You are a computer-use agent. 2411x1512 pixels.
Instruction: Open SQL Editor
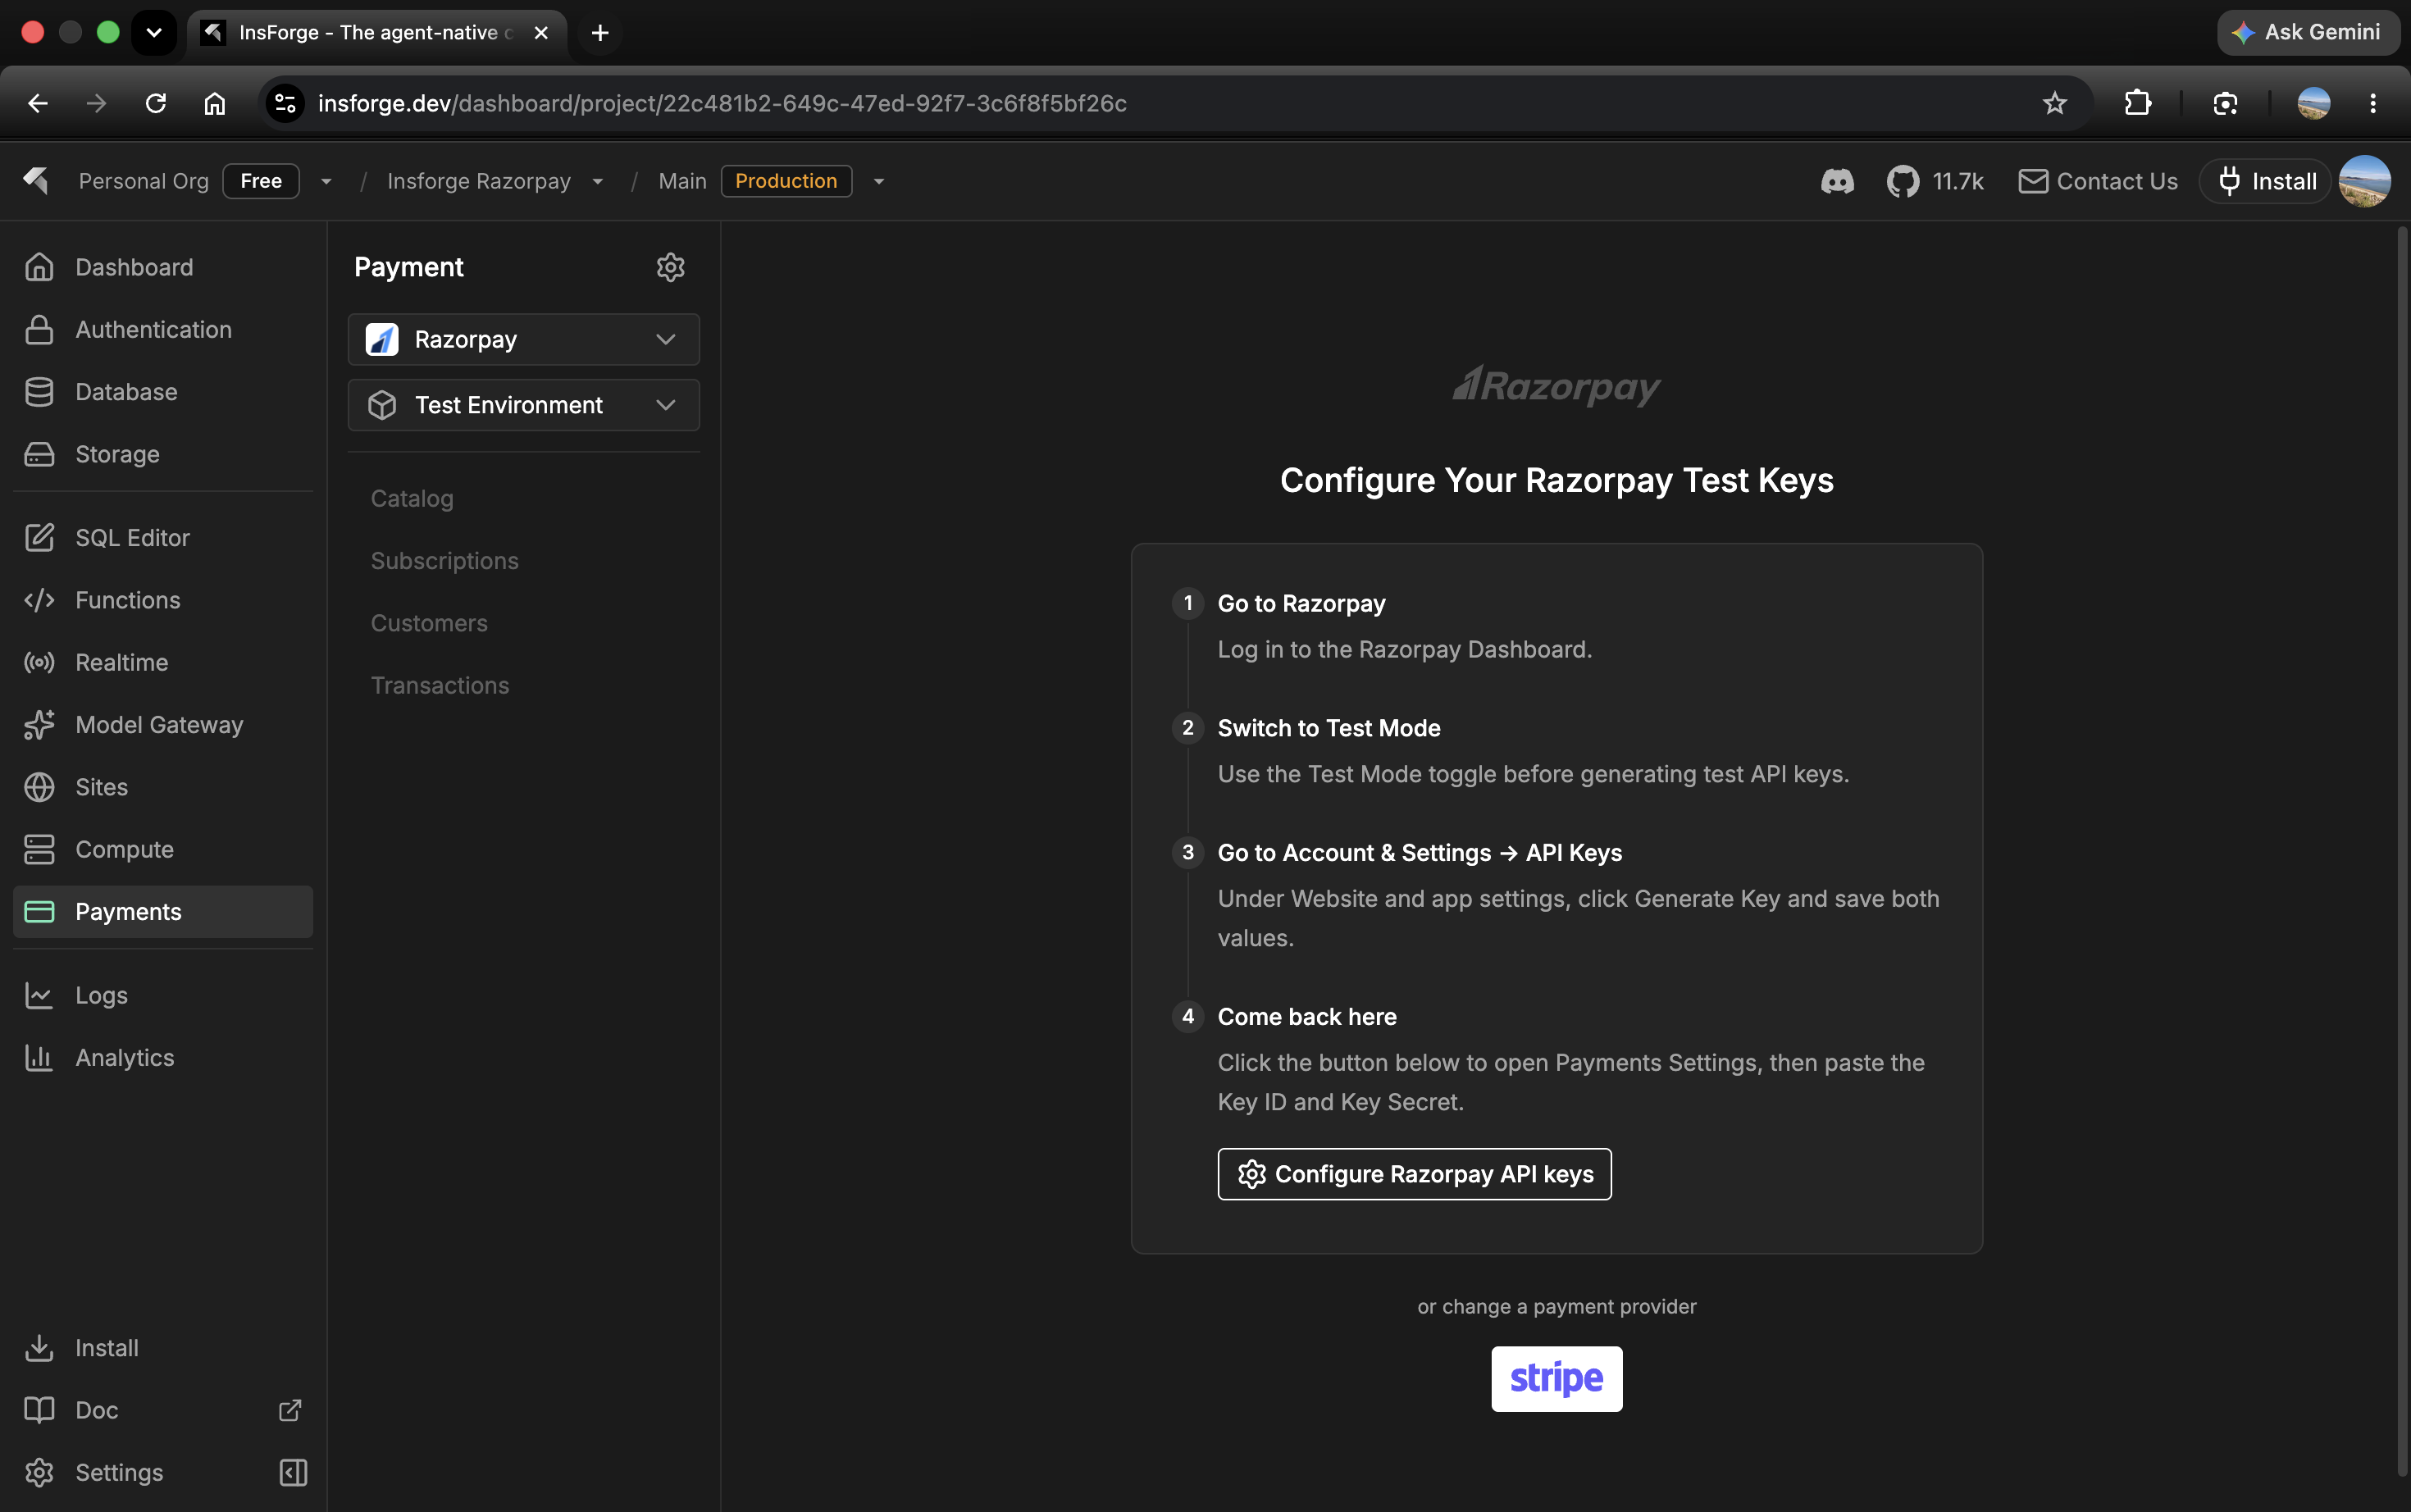[163, 538]
